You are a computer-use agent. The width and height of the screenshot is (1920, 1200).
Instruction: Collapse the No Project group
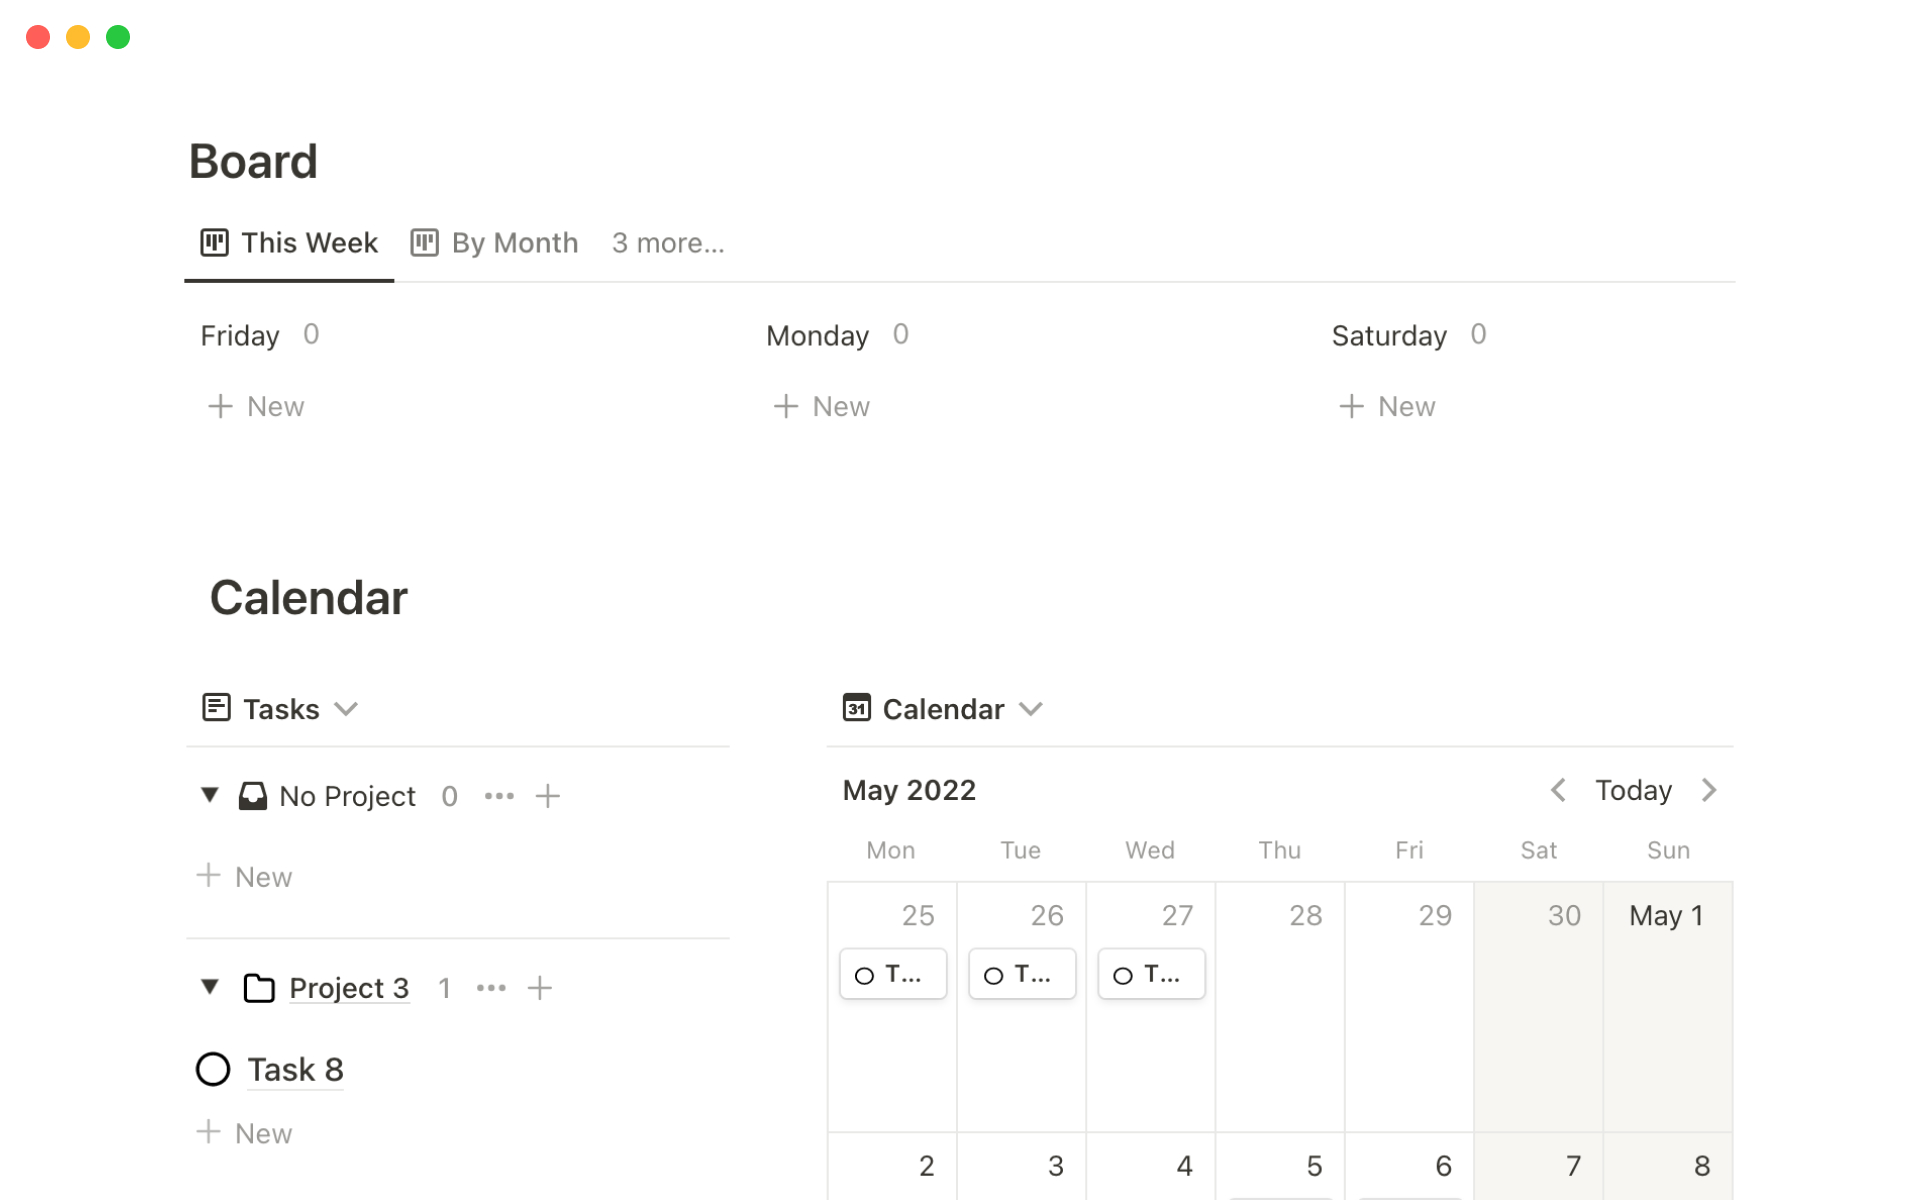(x=210, y=795)
